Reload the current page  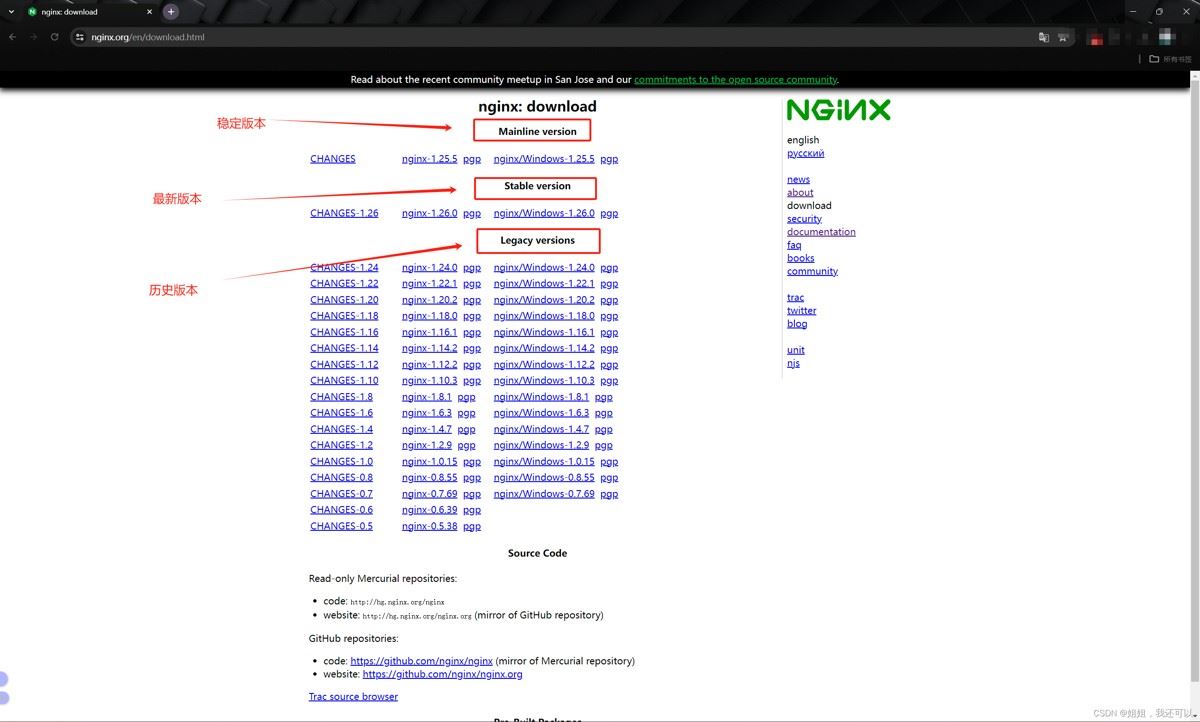coord(54,37)
